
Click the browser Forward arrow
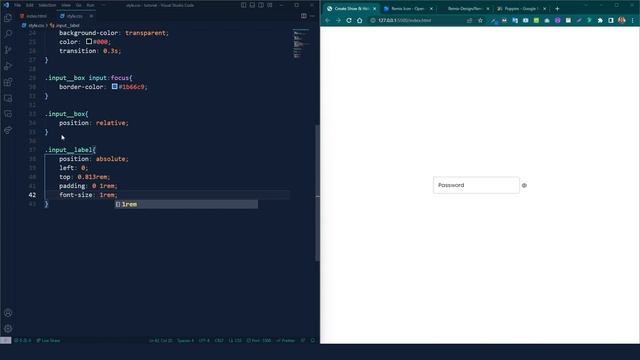[x=338, y=20]
